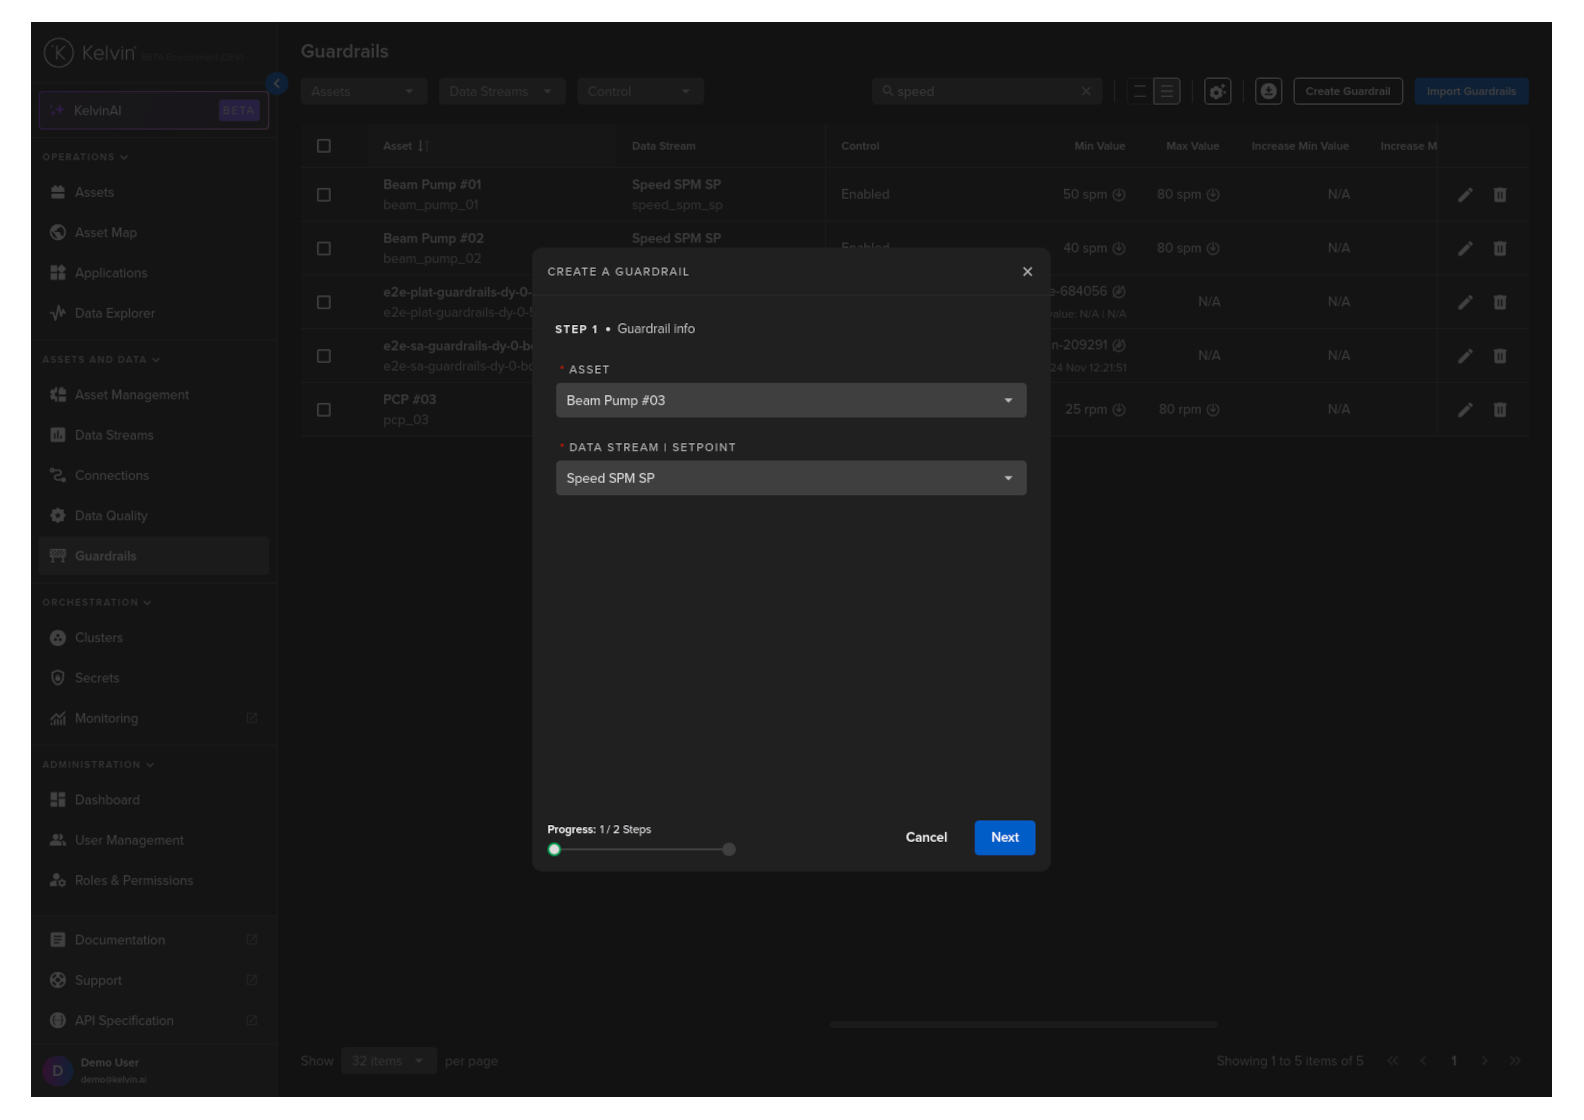Open Data Explorer in the sidebar
This screenshot has height=1120, width=1584.
114,314
